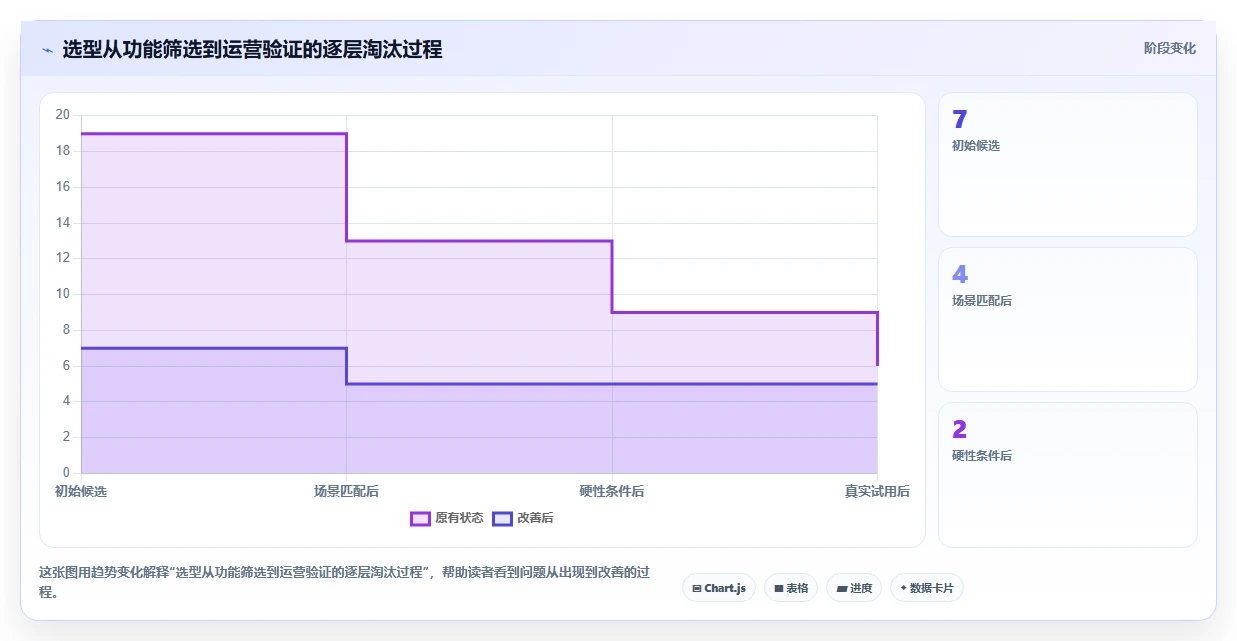Viewport: 1237px width, 641px height.
Task: Open the 场景匹配后 card showing 4
Action: [x=1067, y=319]
